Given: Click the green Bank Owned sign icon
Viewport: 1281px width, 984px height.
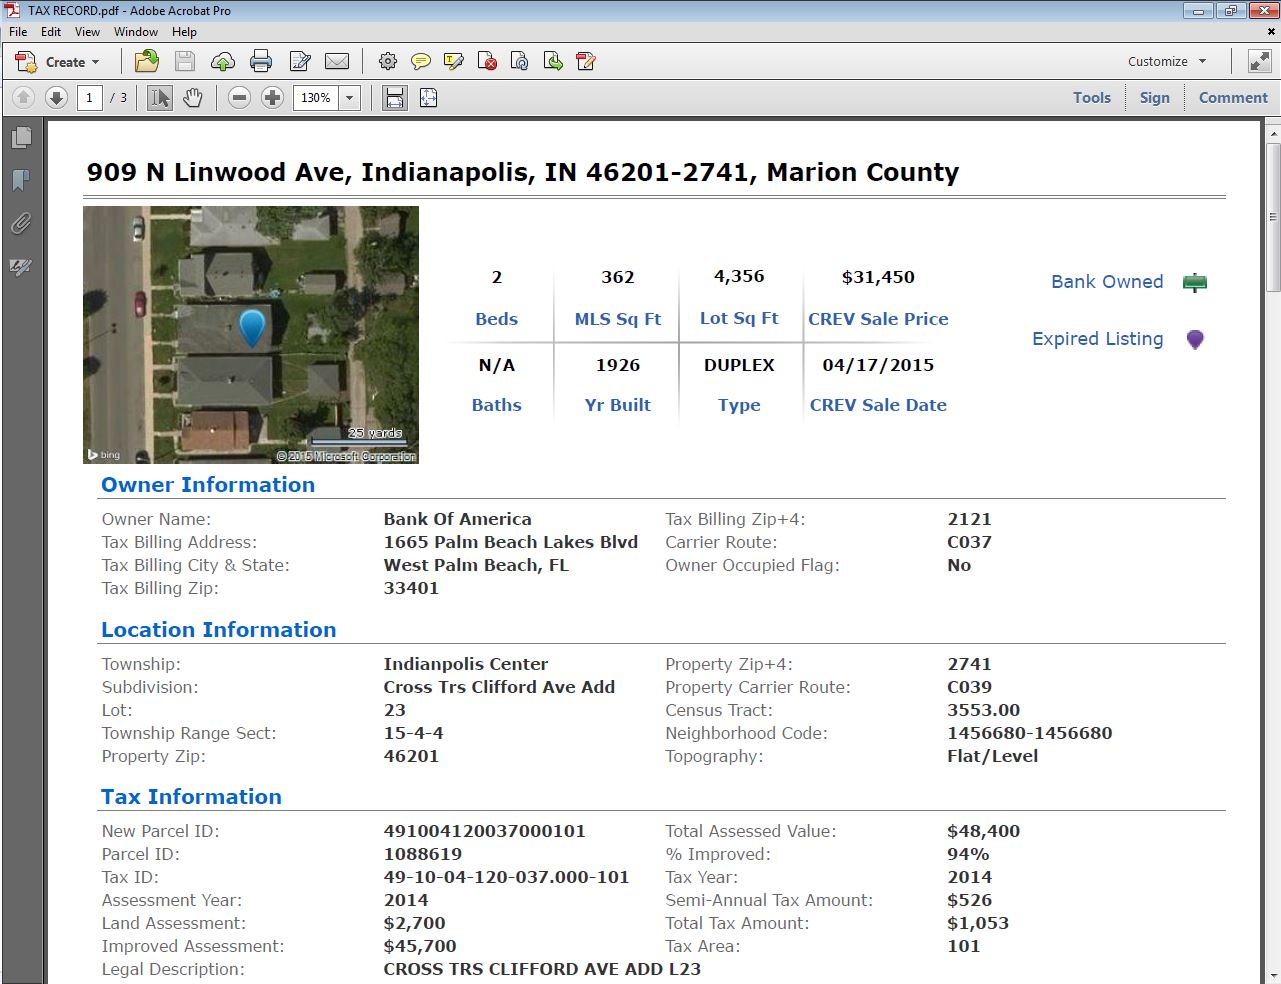Looking at the screenshot, I should tap(1195, 282).
